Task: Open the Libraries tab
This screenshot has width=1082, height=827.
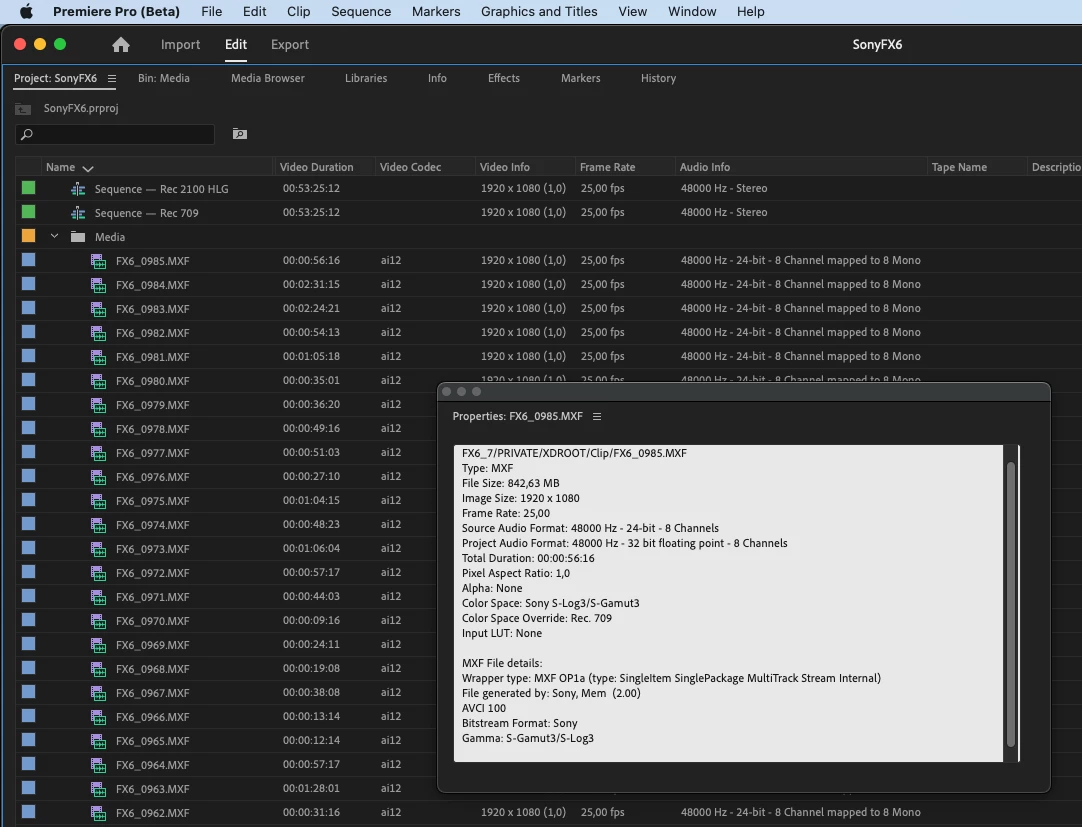Action: pyautogui.click(x=366, y=78)
